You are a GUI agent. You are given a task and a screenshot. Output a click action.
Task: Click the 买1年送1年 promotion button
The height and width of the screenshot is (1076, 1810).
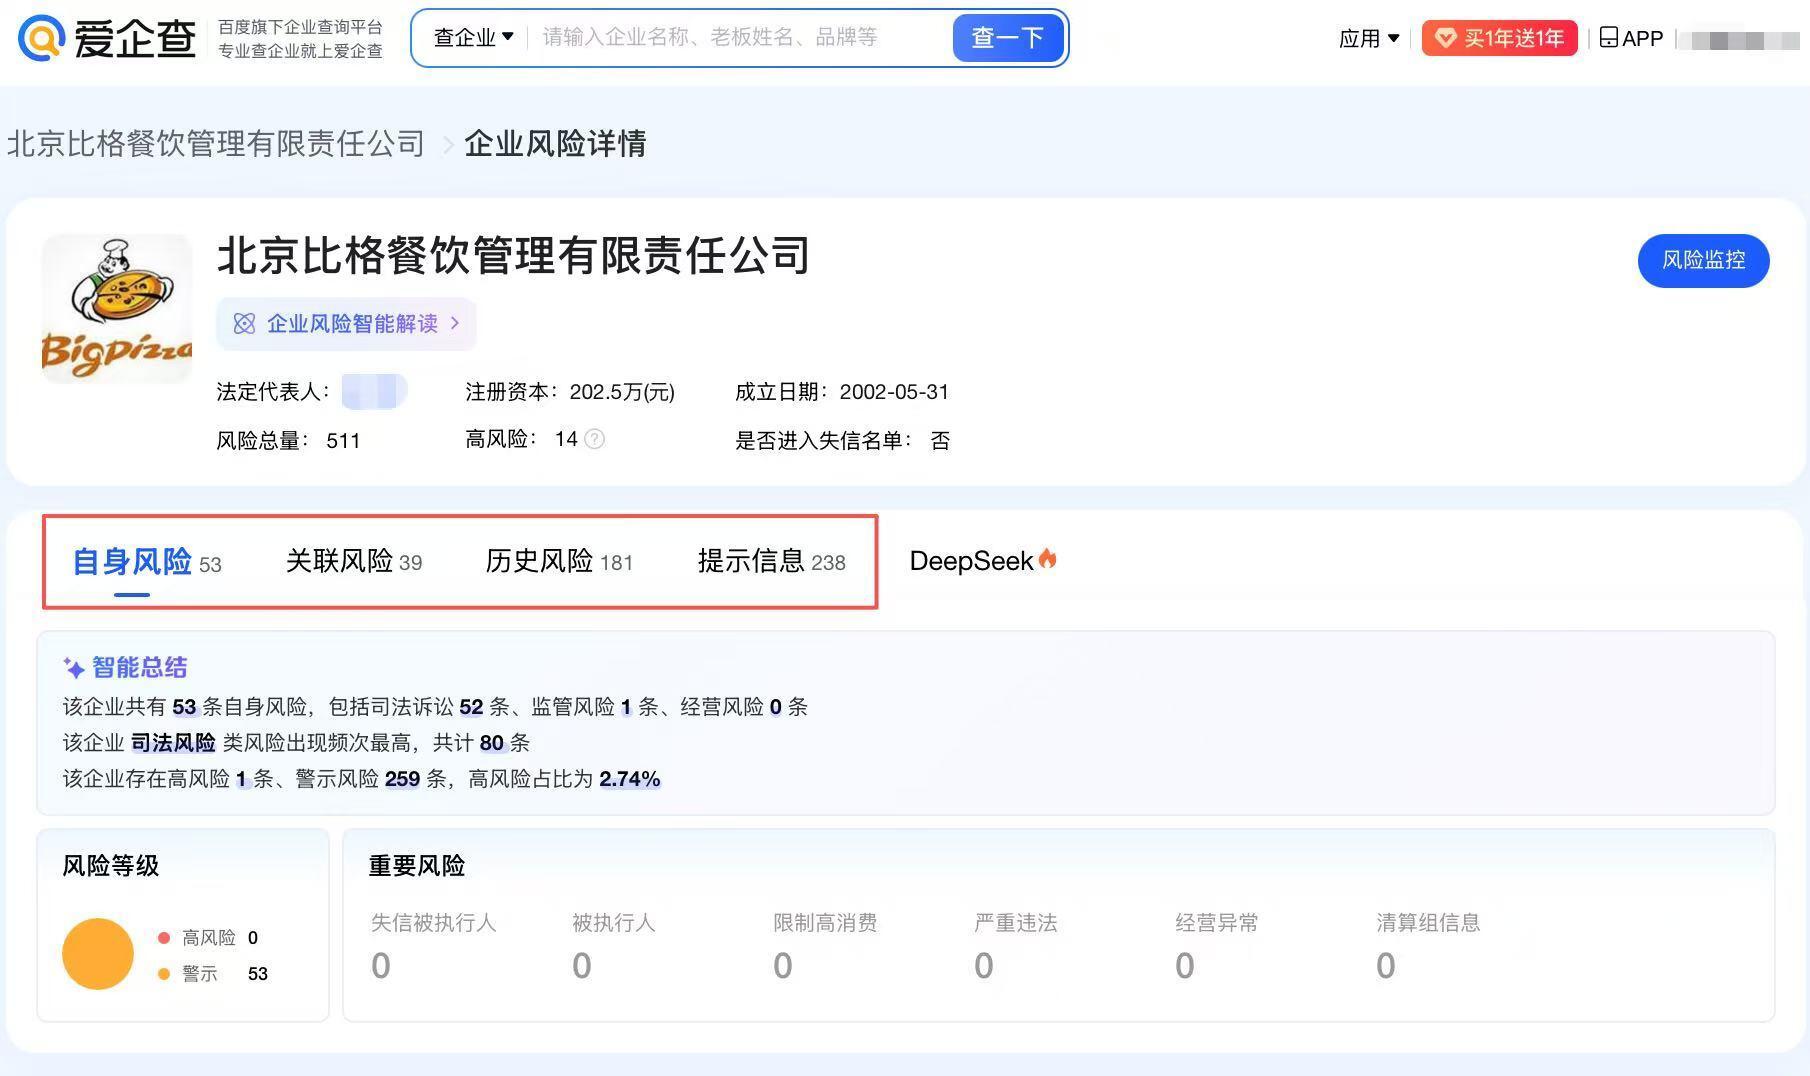1499,38
